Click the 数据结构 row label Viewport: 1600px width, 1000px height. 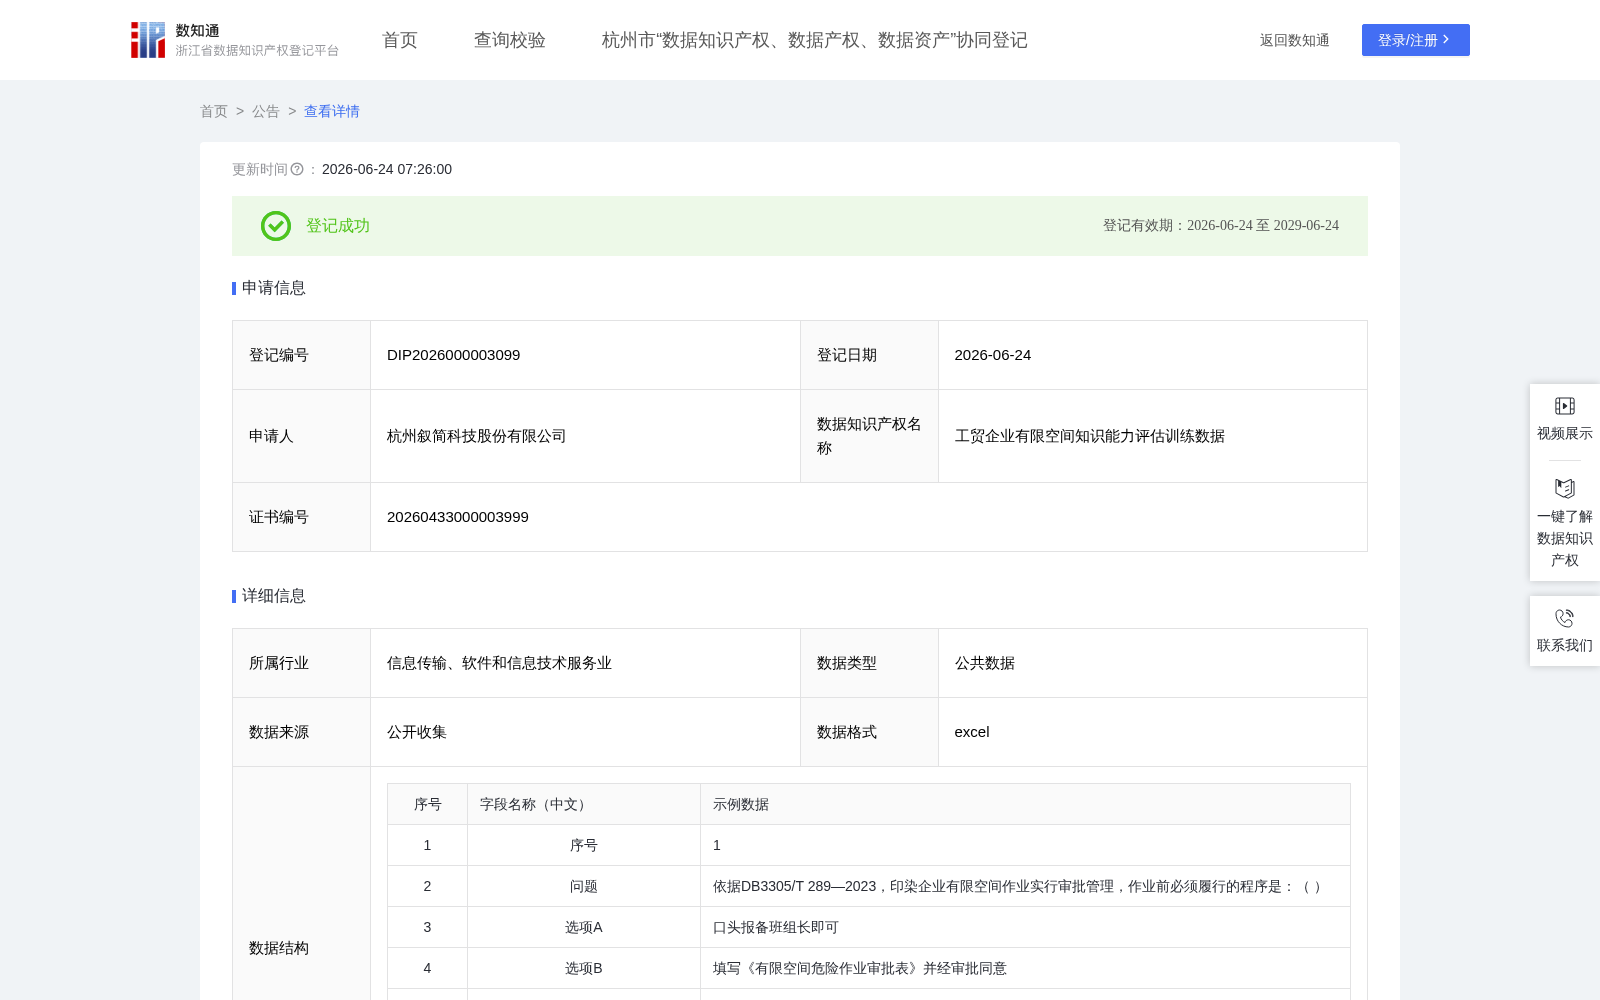279,948
